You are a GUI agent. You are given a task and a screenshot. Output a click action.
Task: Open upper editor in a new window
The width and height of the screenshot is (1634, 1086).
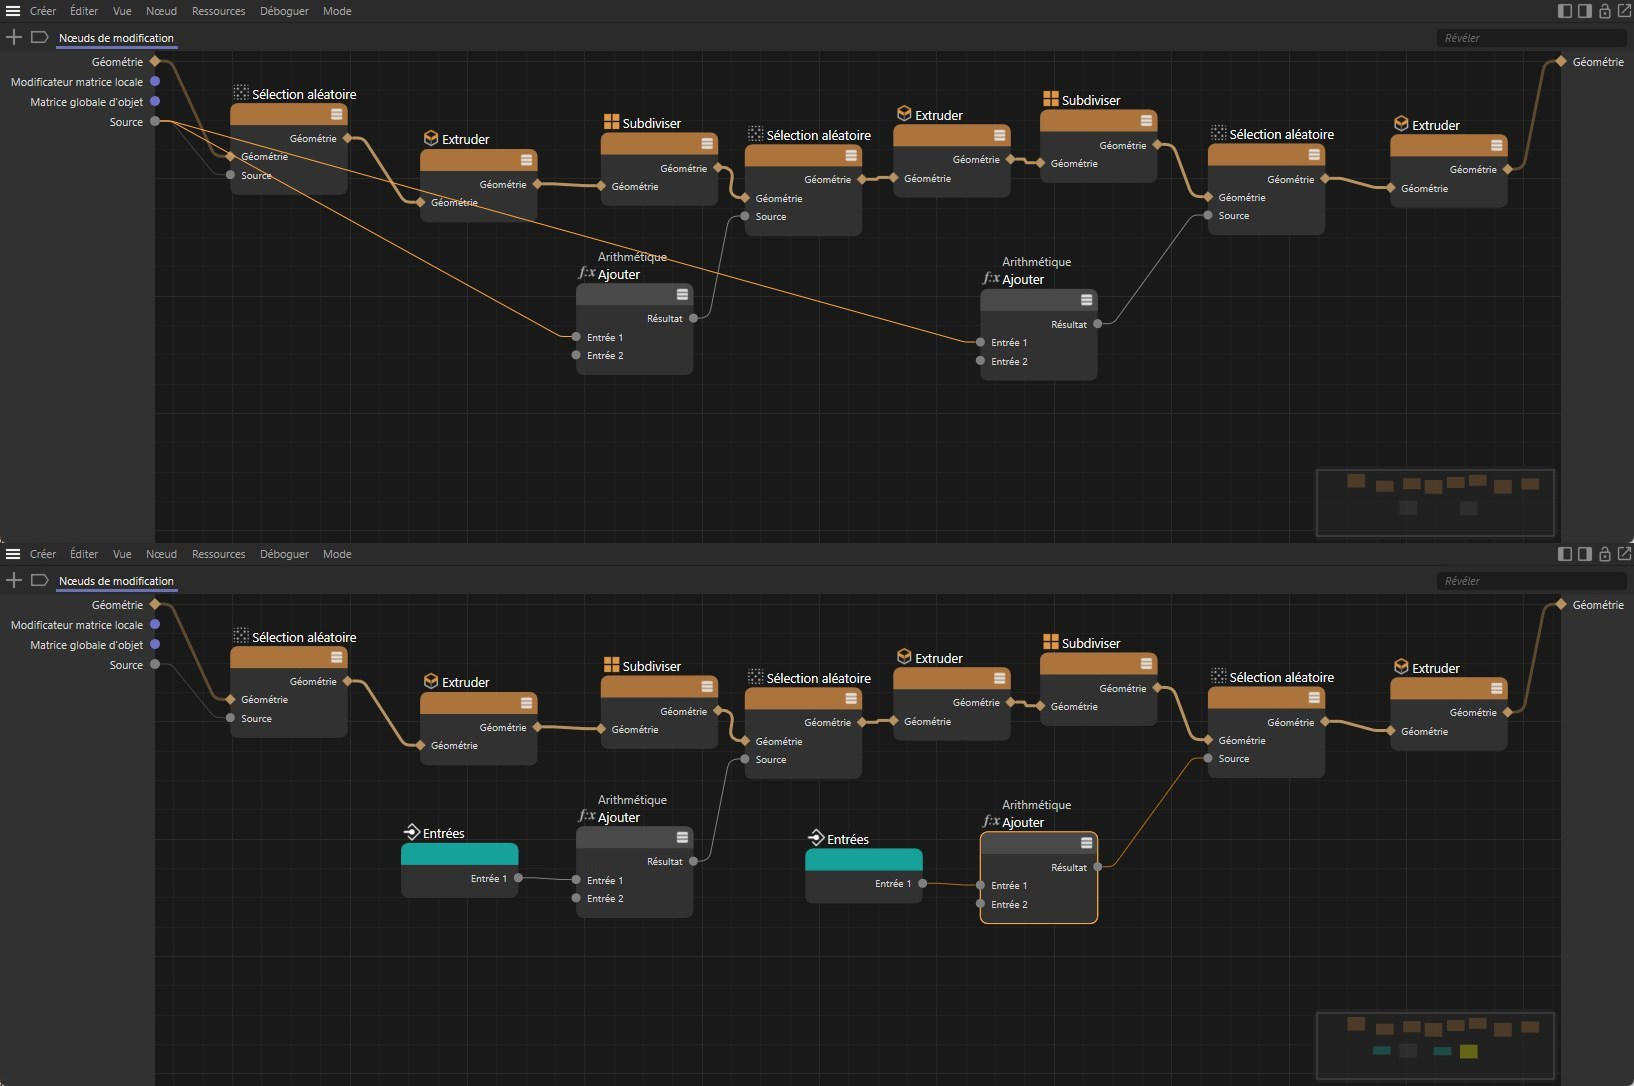tap(1625, 10)
